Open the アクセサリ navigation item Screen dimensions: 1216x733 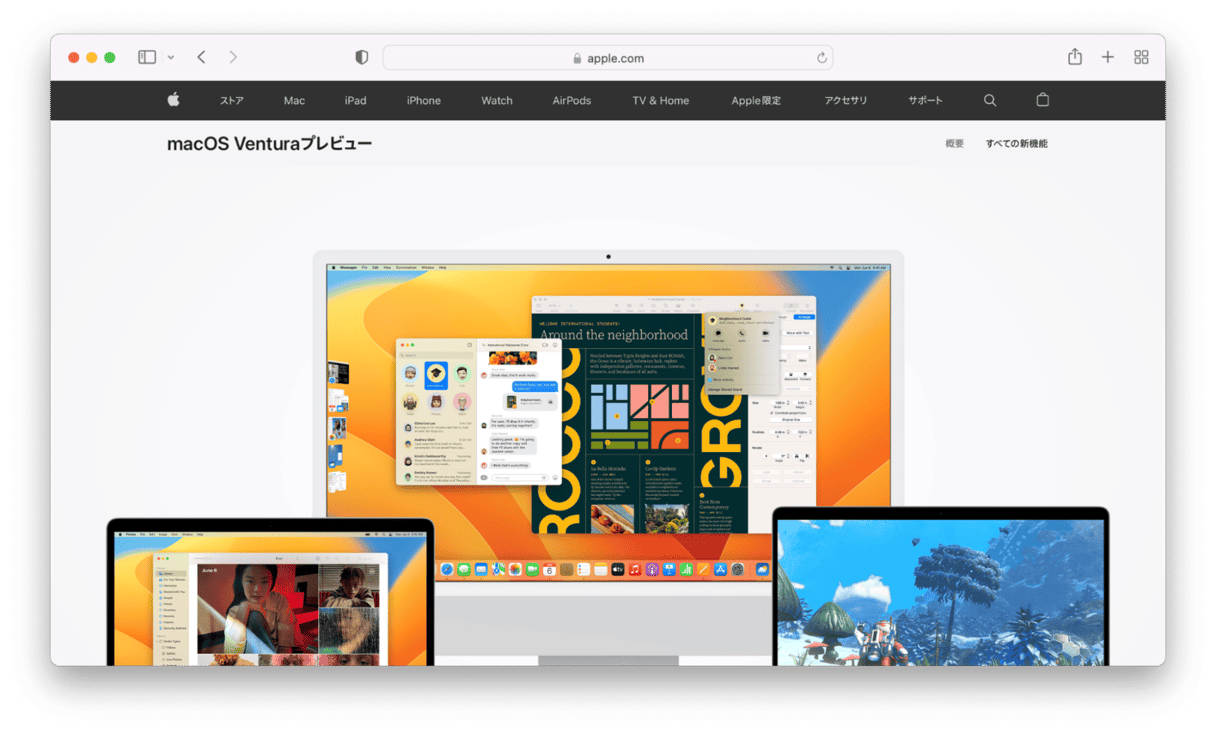846,101
